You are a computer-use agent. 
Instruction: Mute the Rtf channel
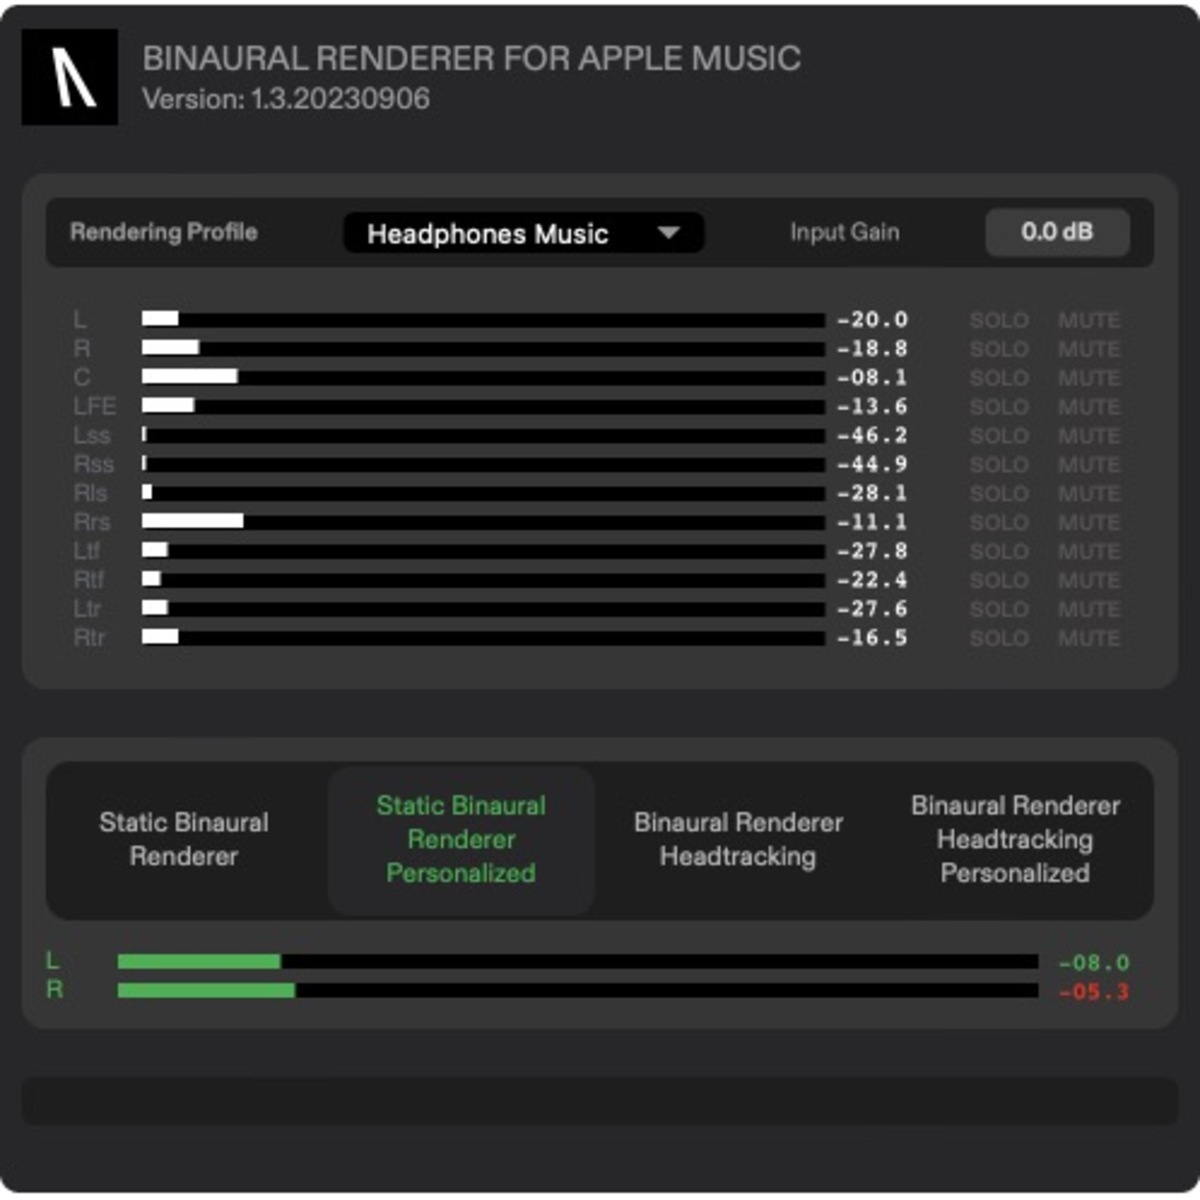pos(1089,581)
